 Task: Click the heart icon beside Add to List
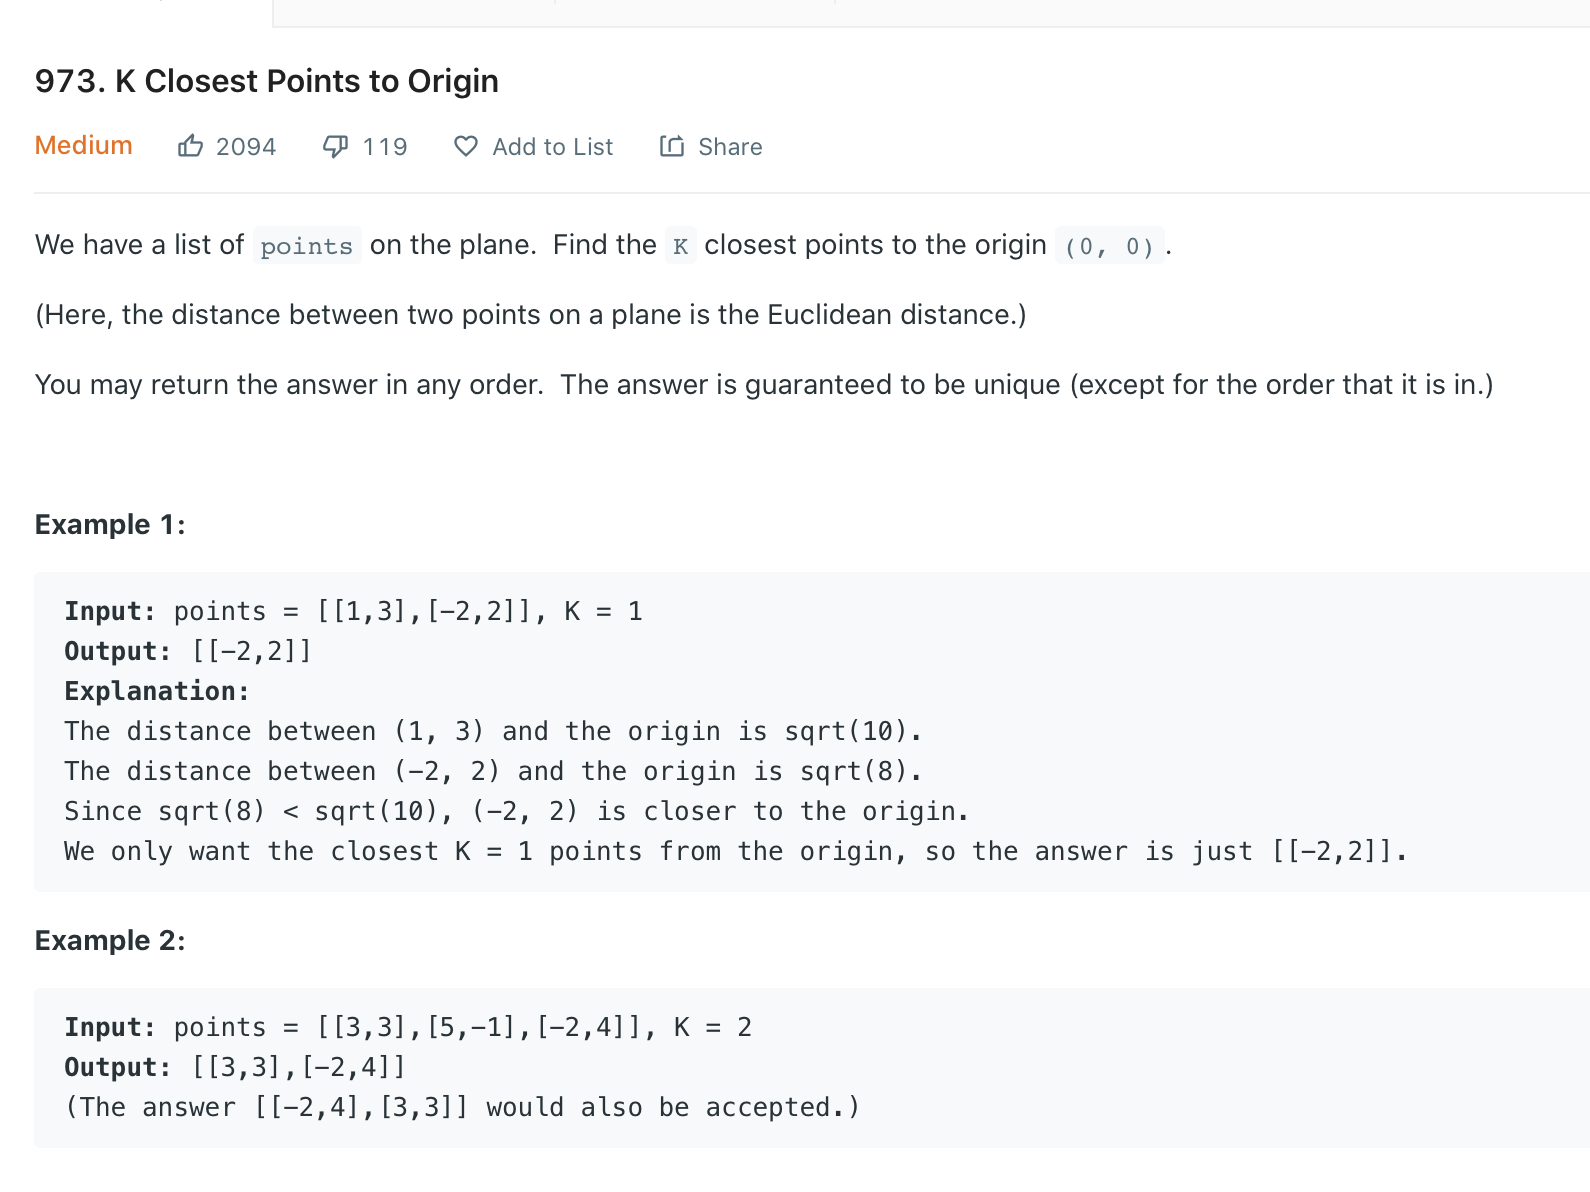click(x=466, y=146)
